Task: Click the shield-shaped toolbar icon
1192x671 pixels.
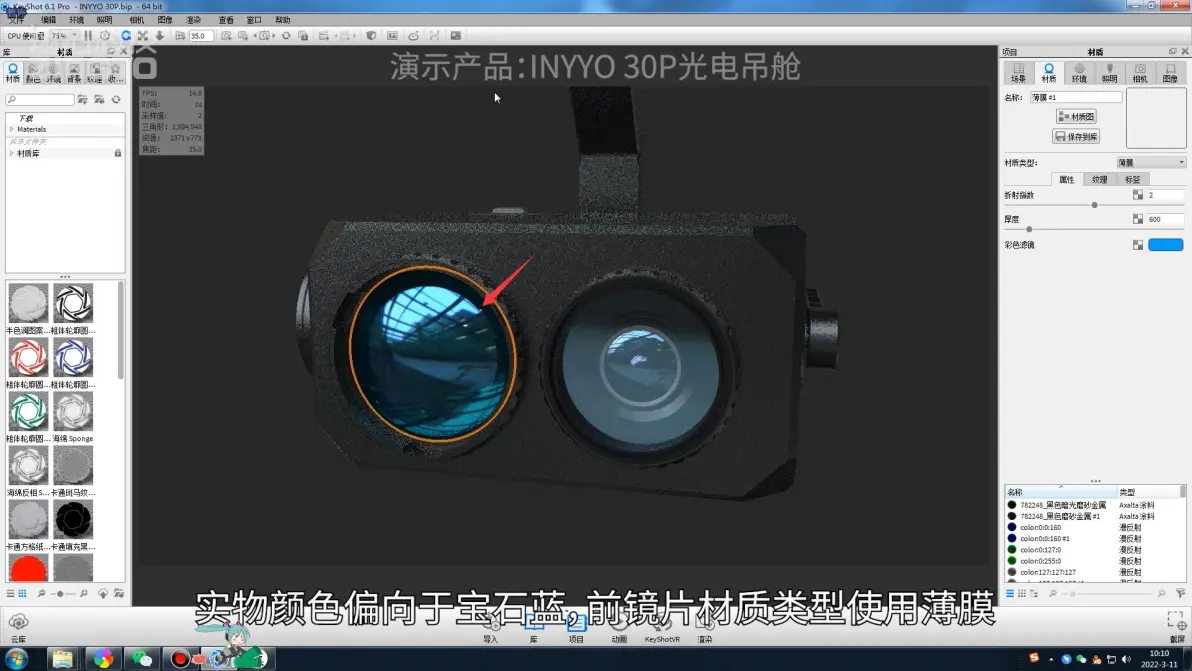Action: [x=371, y=36]
